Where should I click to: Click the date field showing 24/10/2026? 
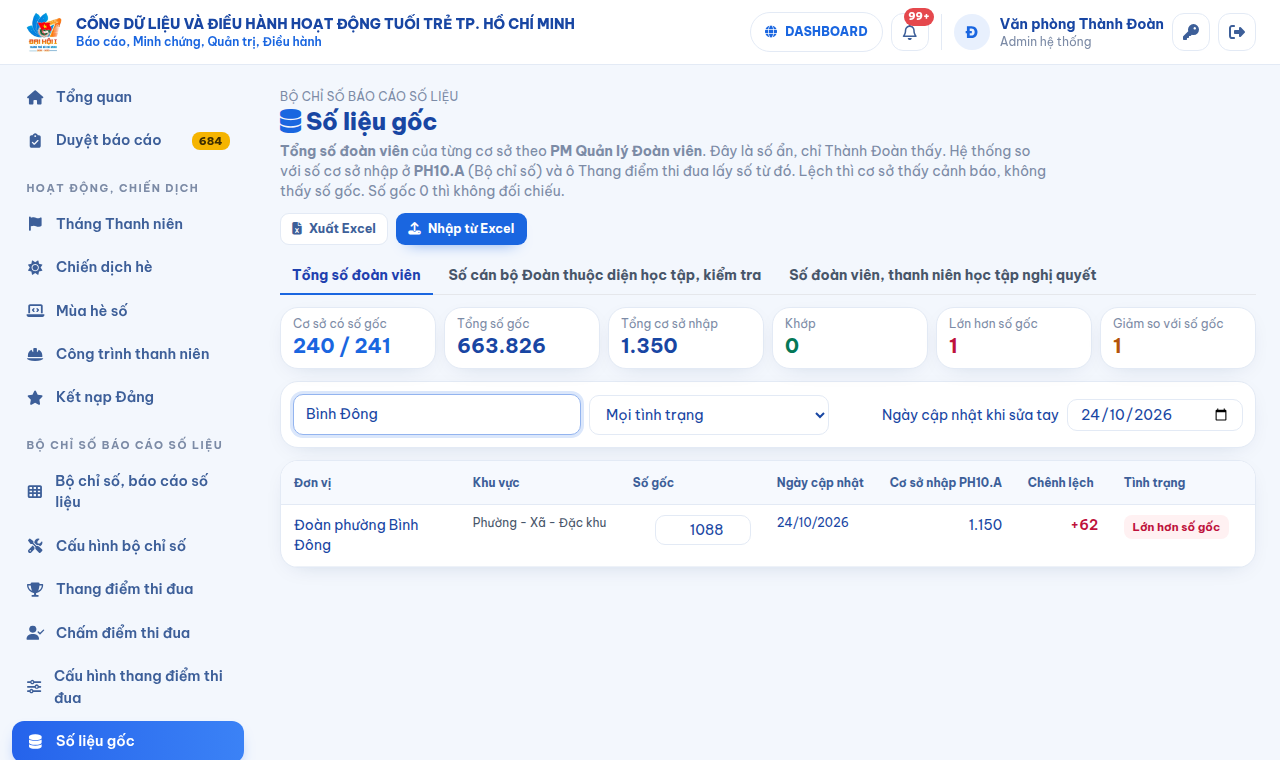click(1155, 415)
